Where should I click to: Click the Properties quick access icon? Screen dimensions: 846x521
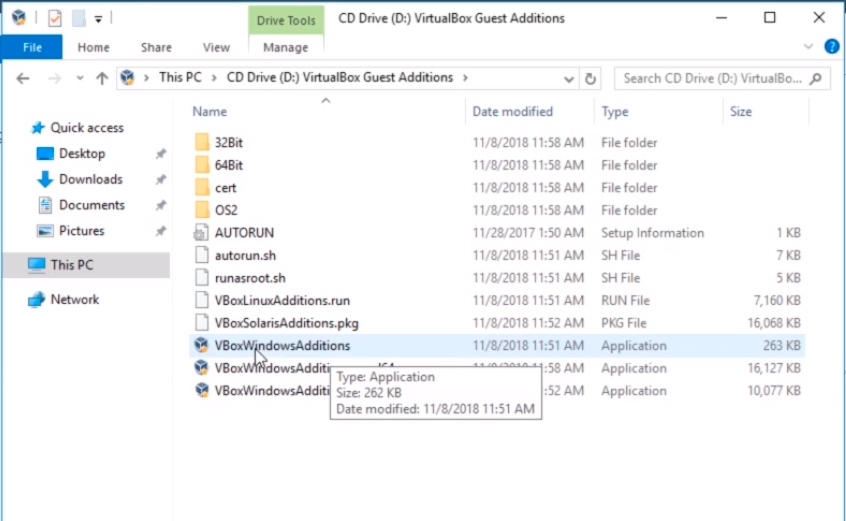pyautogui.click(x=55, y=18)
